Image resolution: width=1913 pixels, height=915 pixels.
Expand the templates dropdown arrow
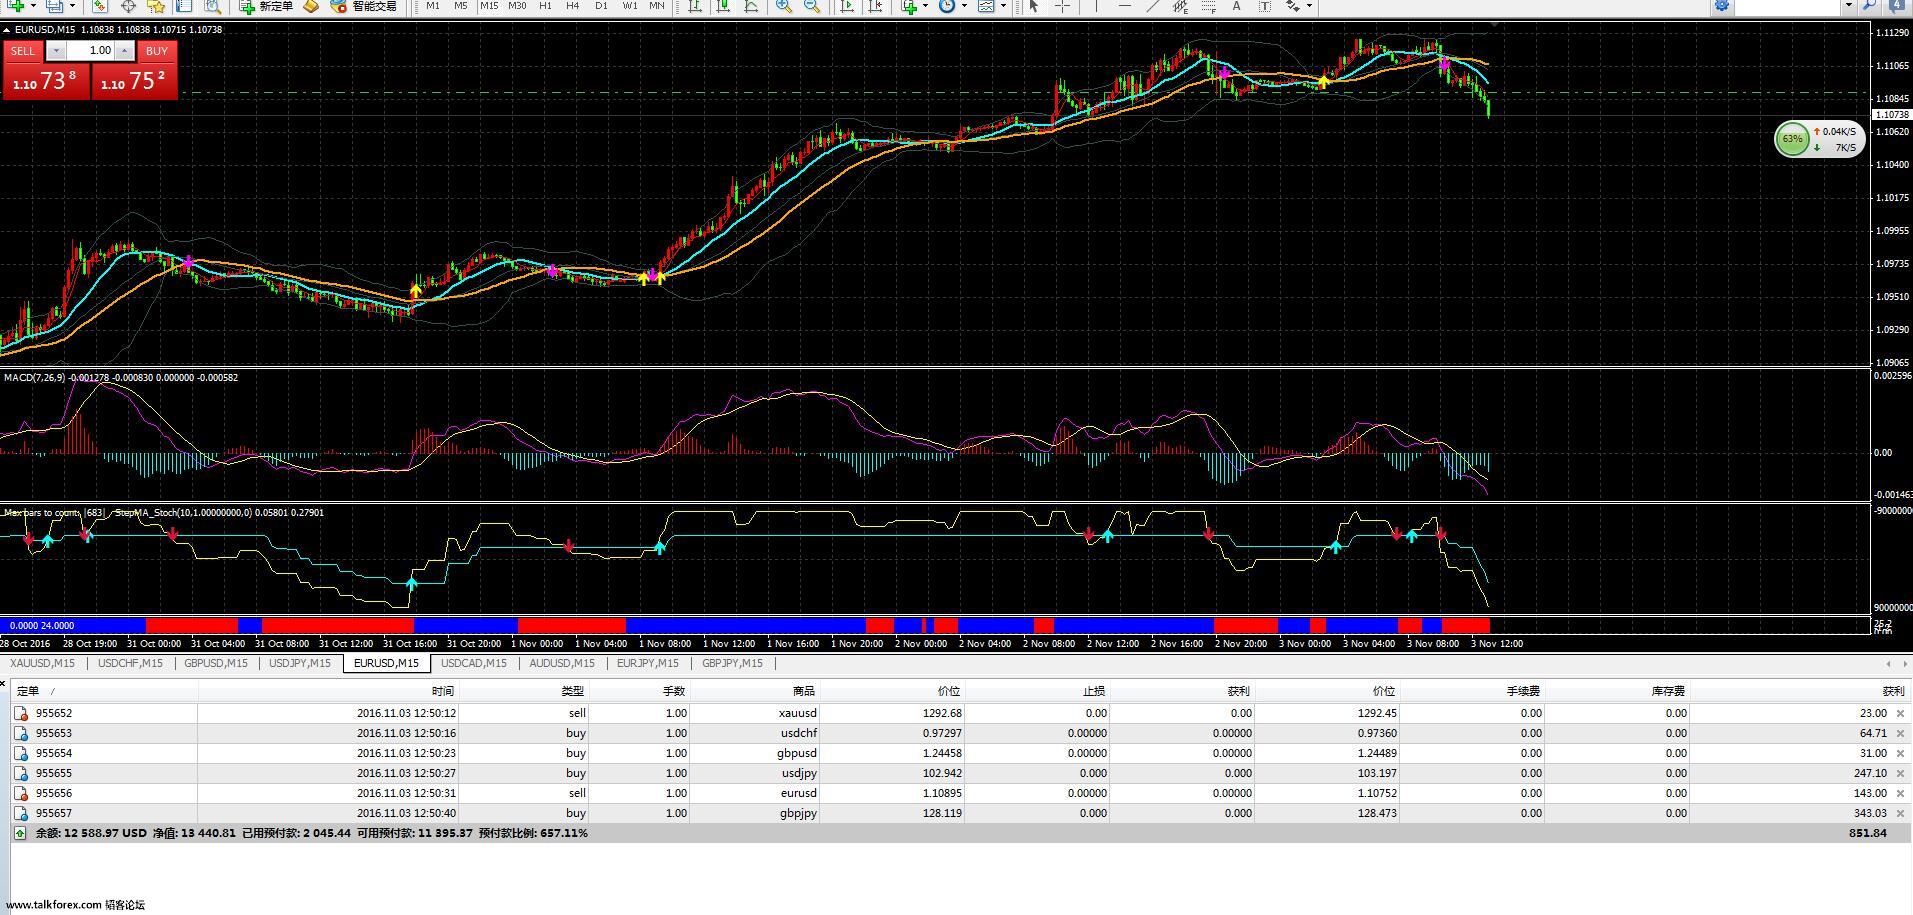[1003, 5]
